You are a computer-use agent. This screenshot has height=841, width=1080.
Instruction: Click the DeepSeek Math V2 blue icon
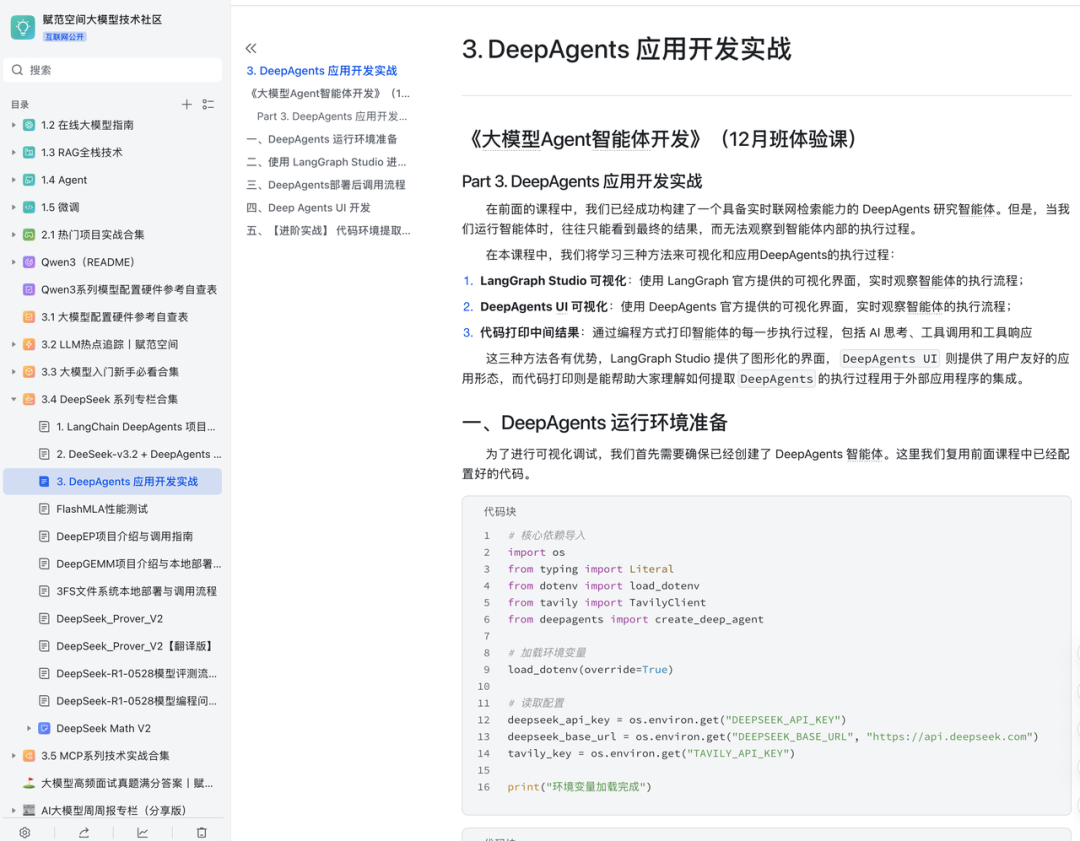[x=44, y=728]
